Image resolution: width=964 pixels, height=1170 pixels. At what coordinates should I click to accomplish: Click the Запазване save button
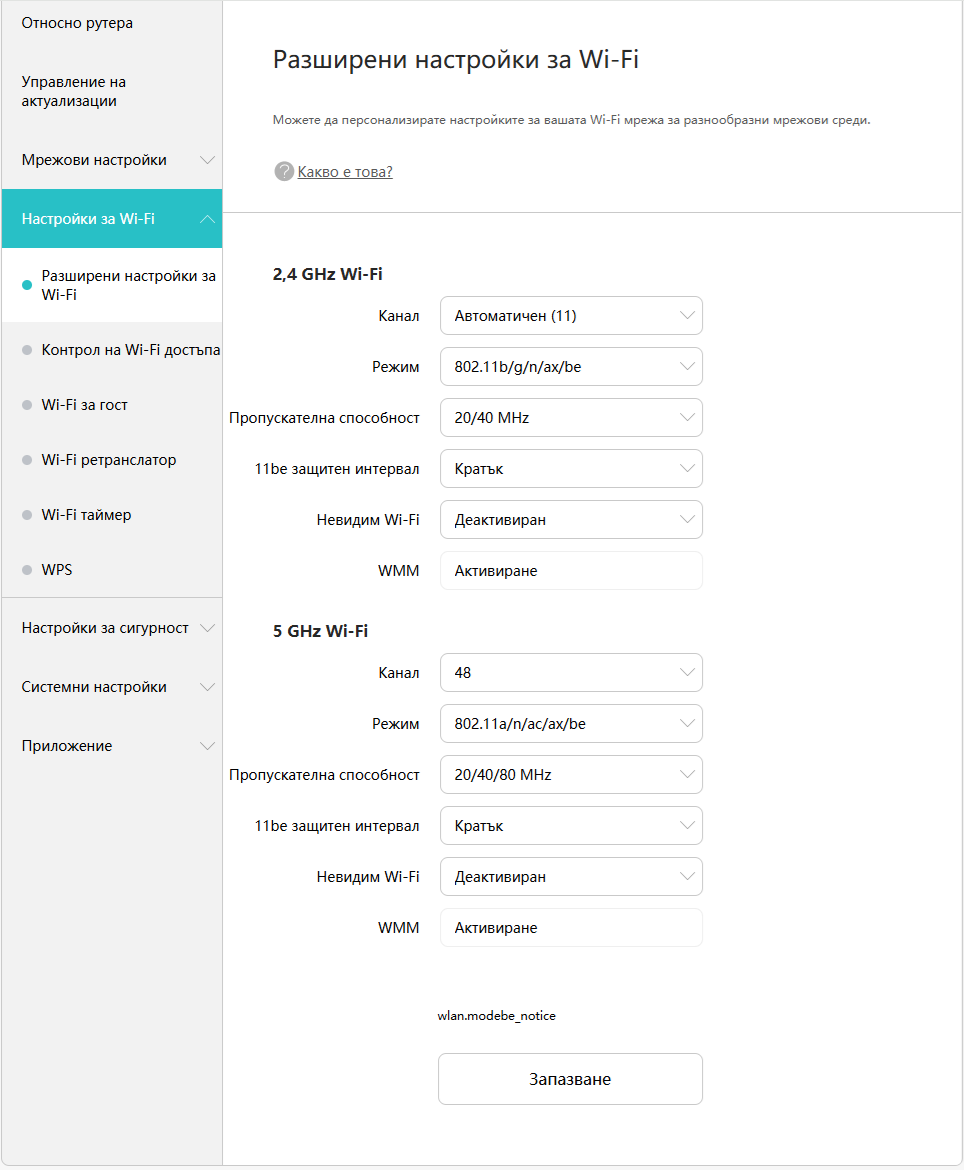pos(571,1079)
